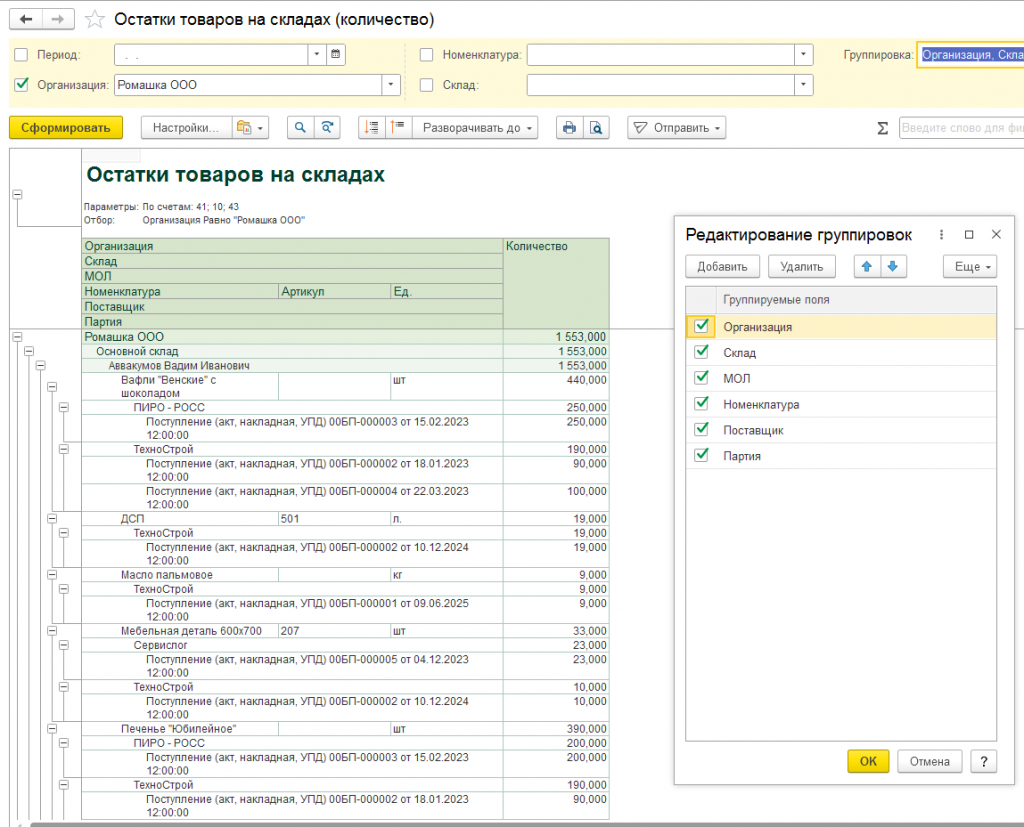This screenshot has width=1024, height=827.
Task: Open the Отправить menu
Action: point(676,128)
